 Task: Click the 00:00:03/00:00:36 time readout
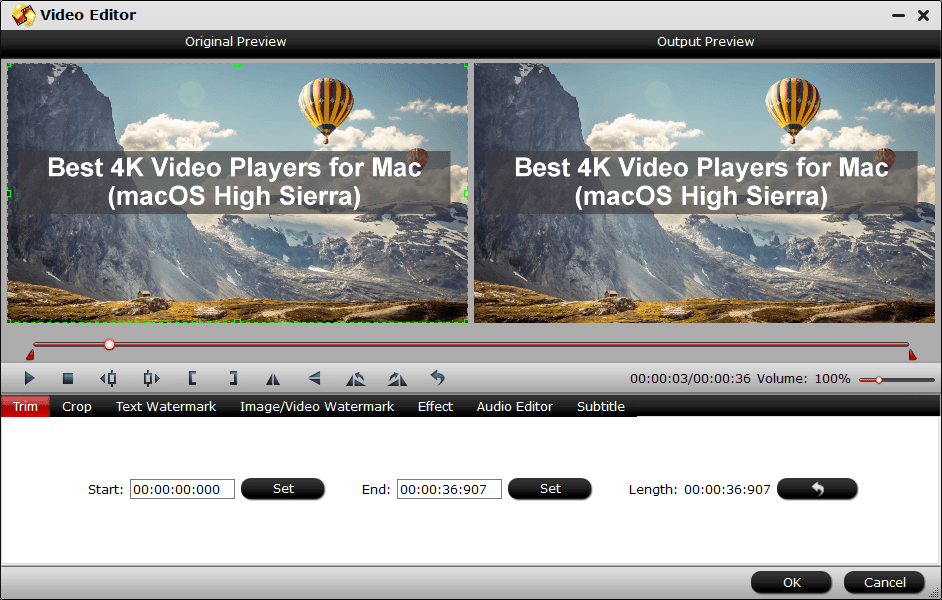690,379
